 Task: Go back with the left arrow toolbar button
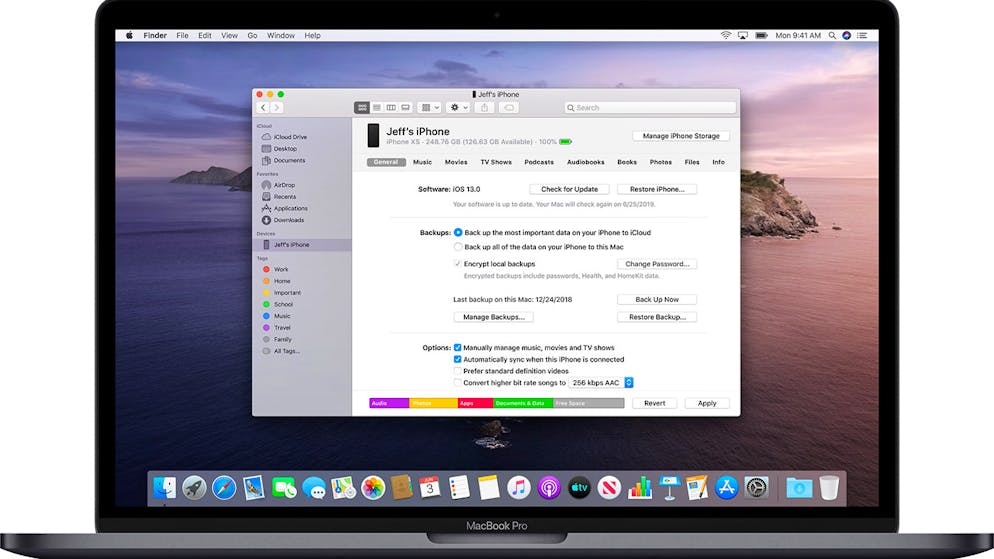(x=263, y=108)
